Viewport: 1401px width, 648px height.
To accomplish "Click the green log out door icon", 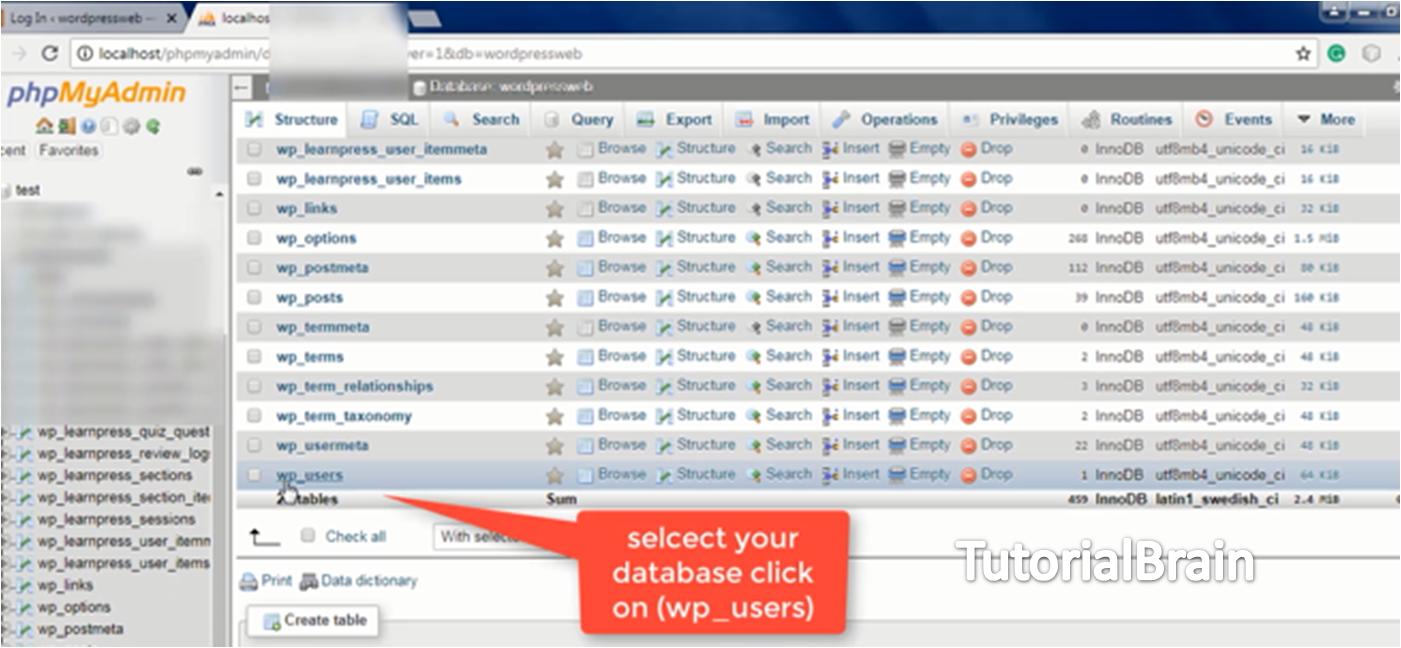I will pos(66,127).
